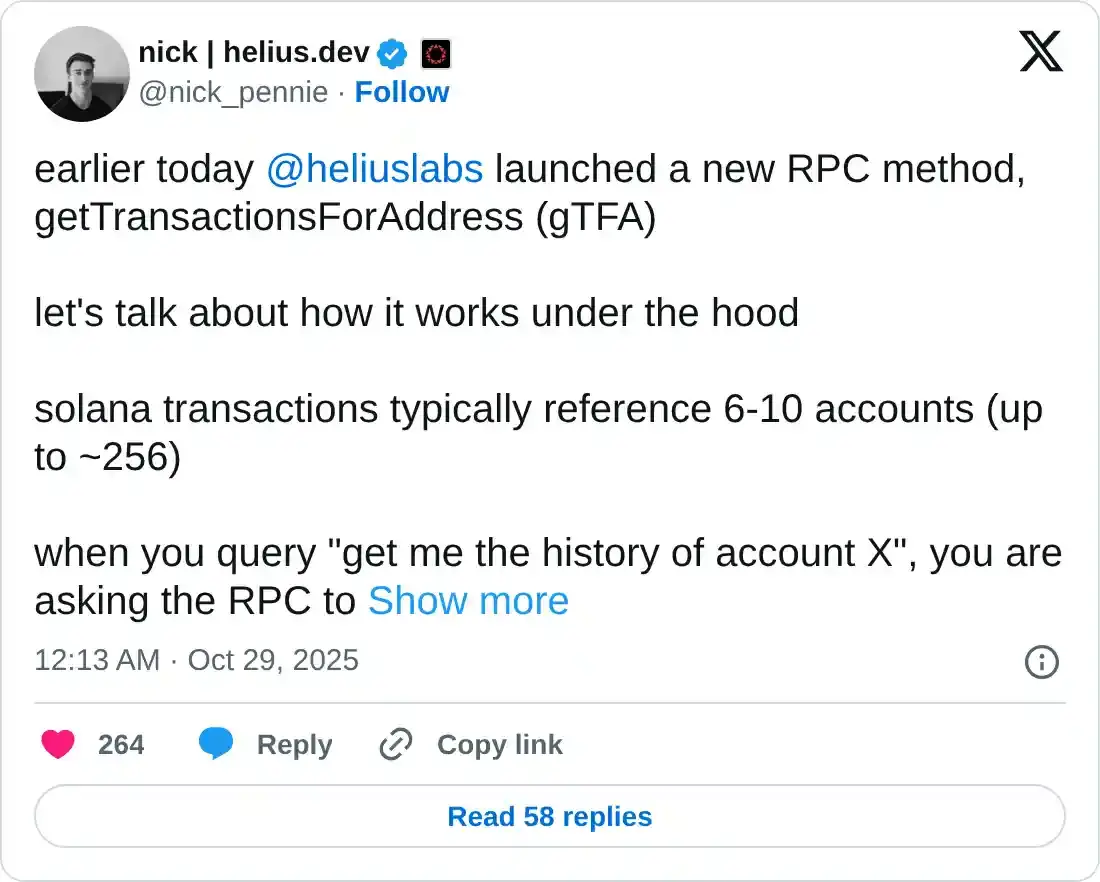1100x882 pixels.
Task: Click the Reply text label
Action: 294,744
